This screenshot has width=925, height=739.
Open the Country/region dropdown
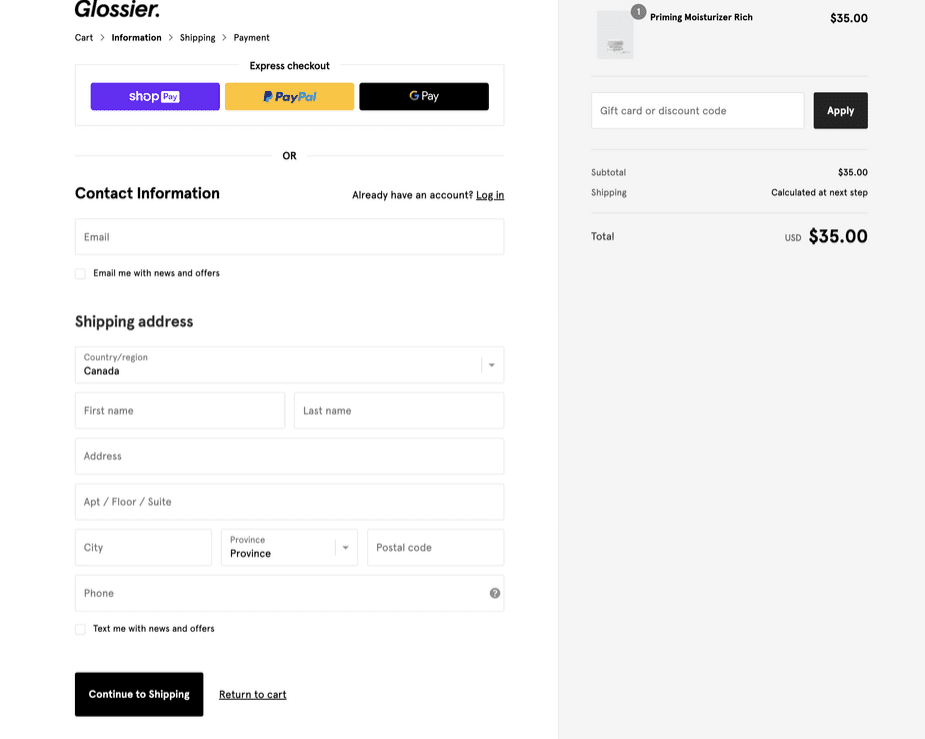(x=289, y=365)
